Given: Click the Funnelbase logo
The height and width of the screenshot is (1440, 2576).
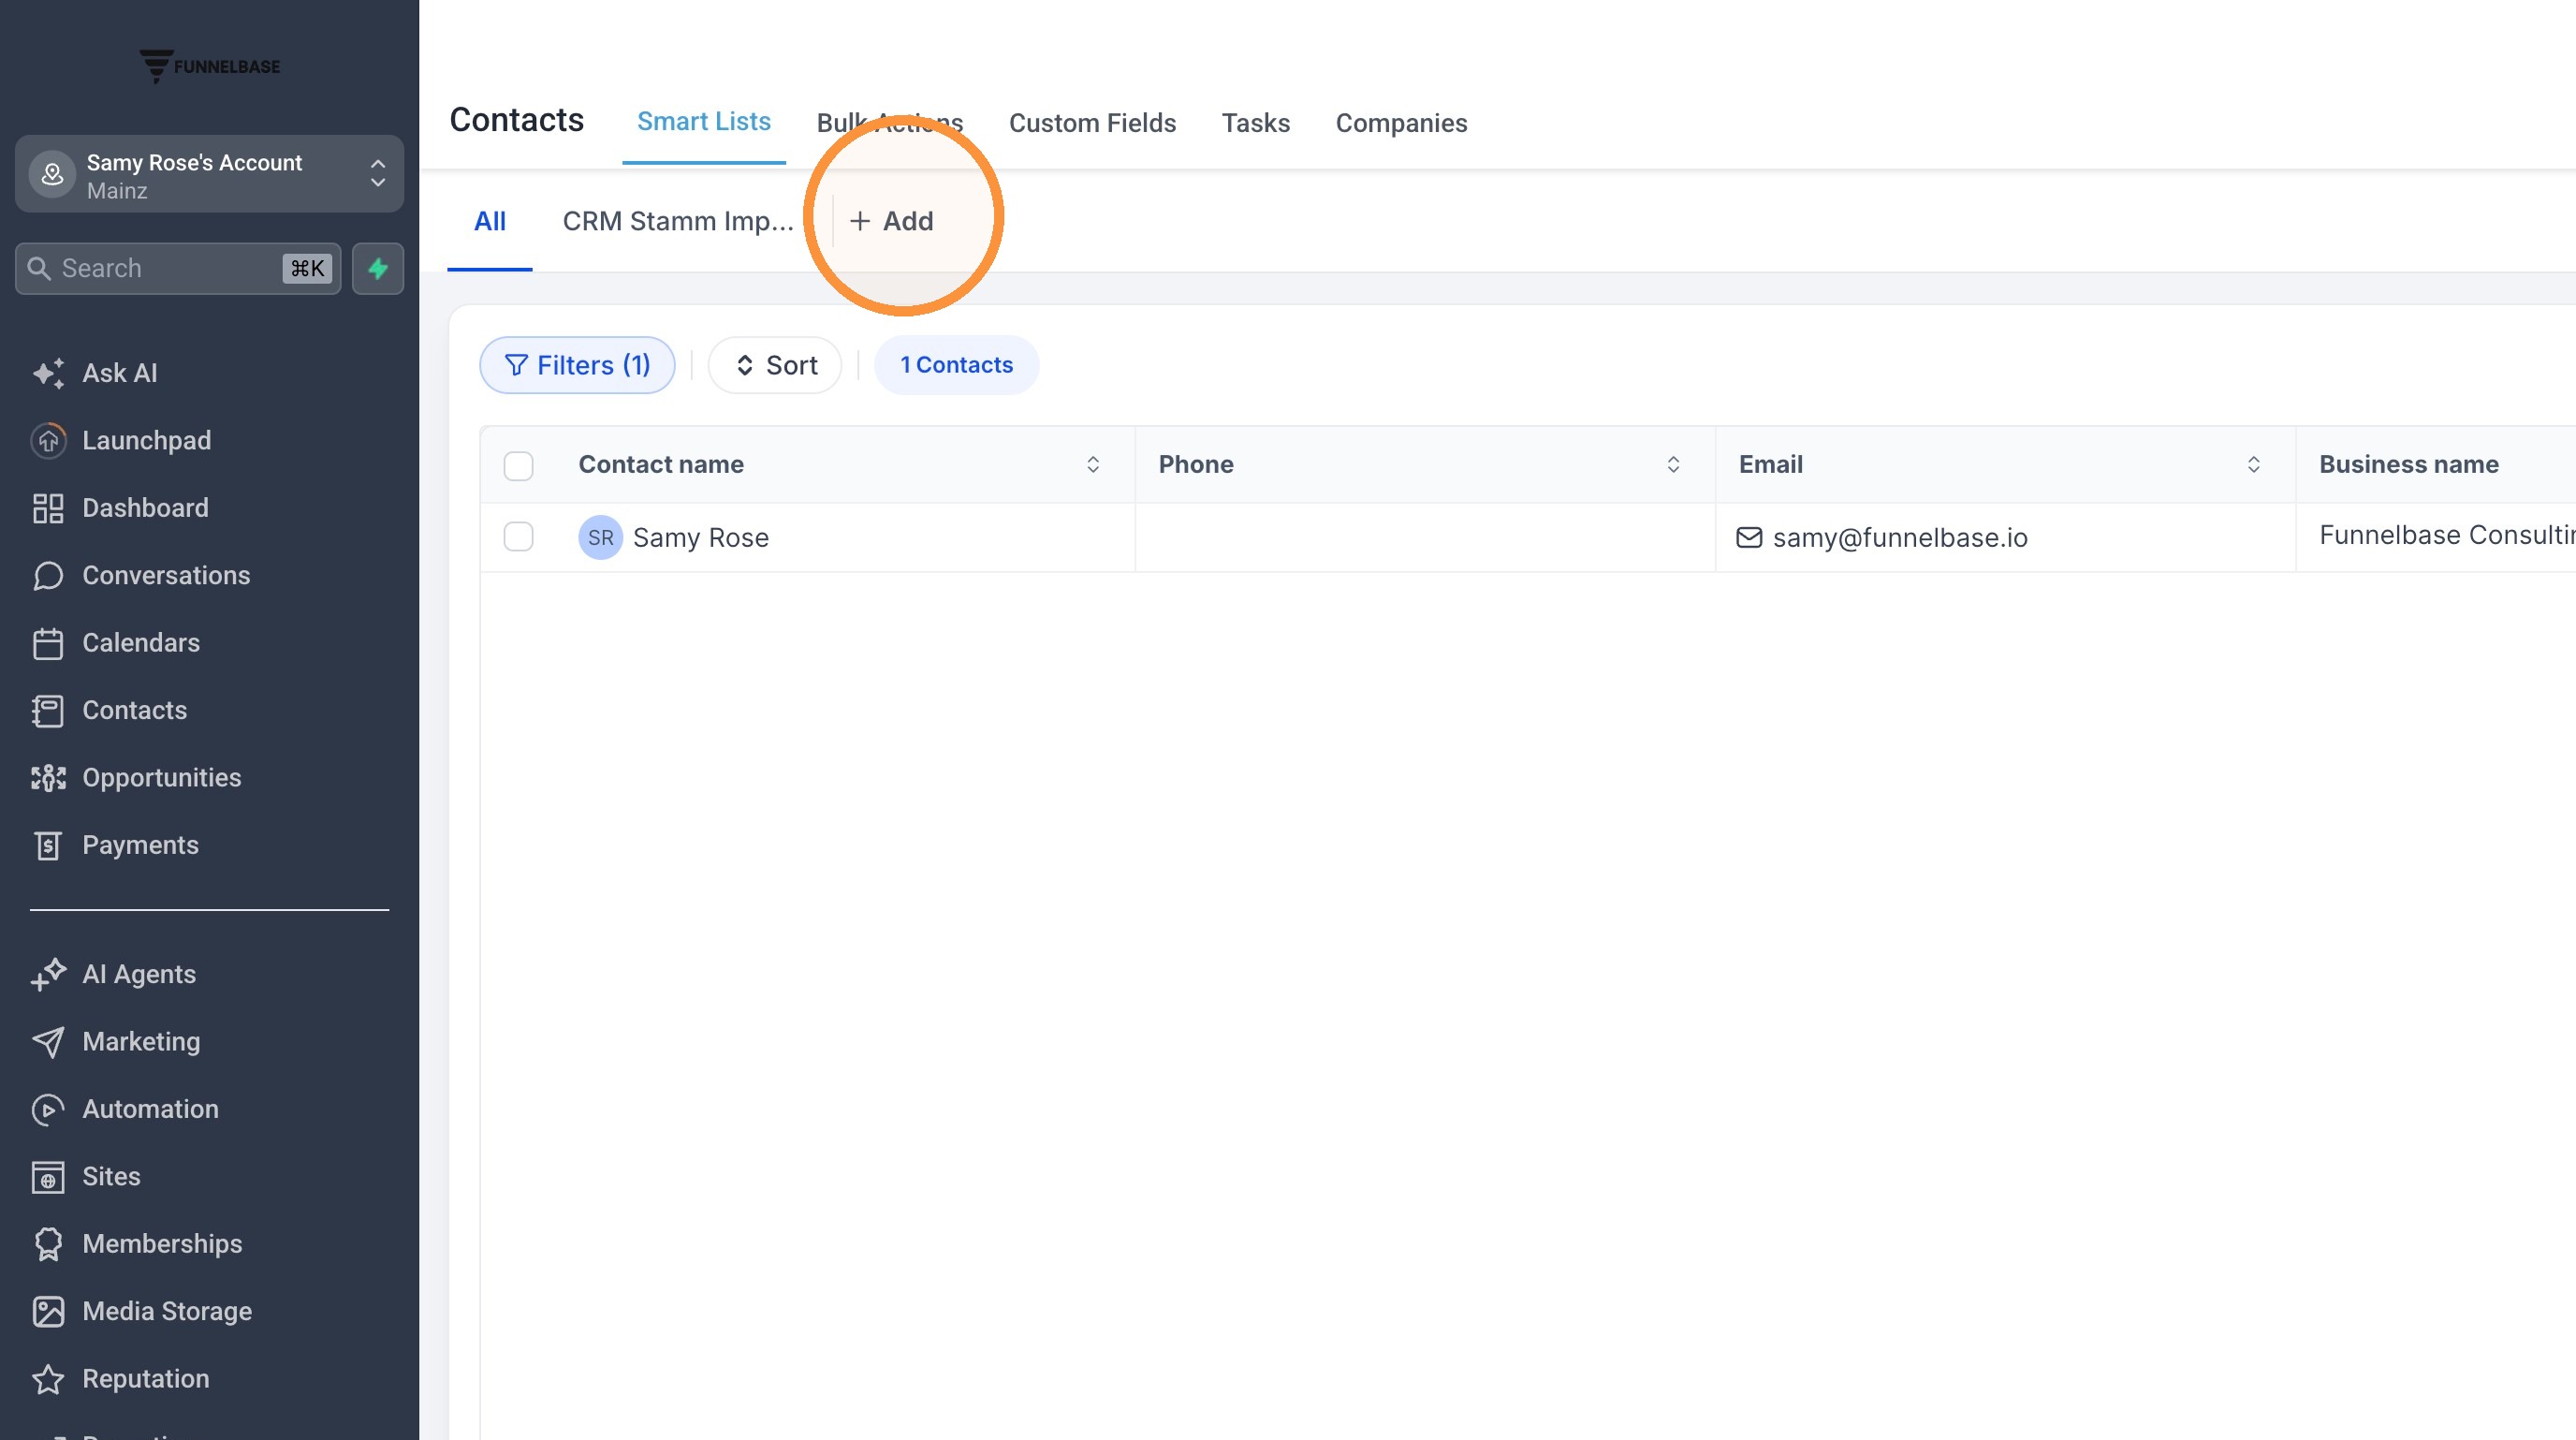Looking at the screenshot, I should 210,66.
